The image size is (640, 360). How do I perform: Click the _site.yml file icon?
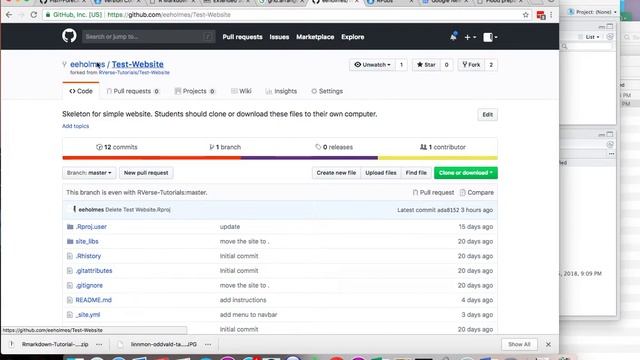click(x=70, y=315)
